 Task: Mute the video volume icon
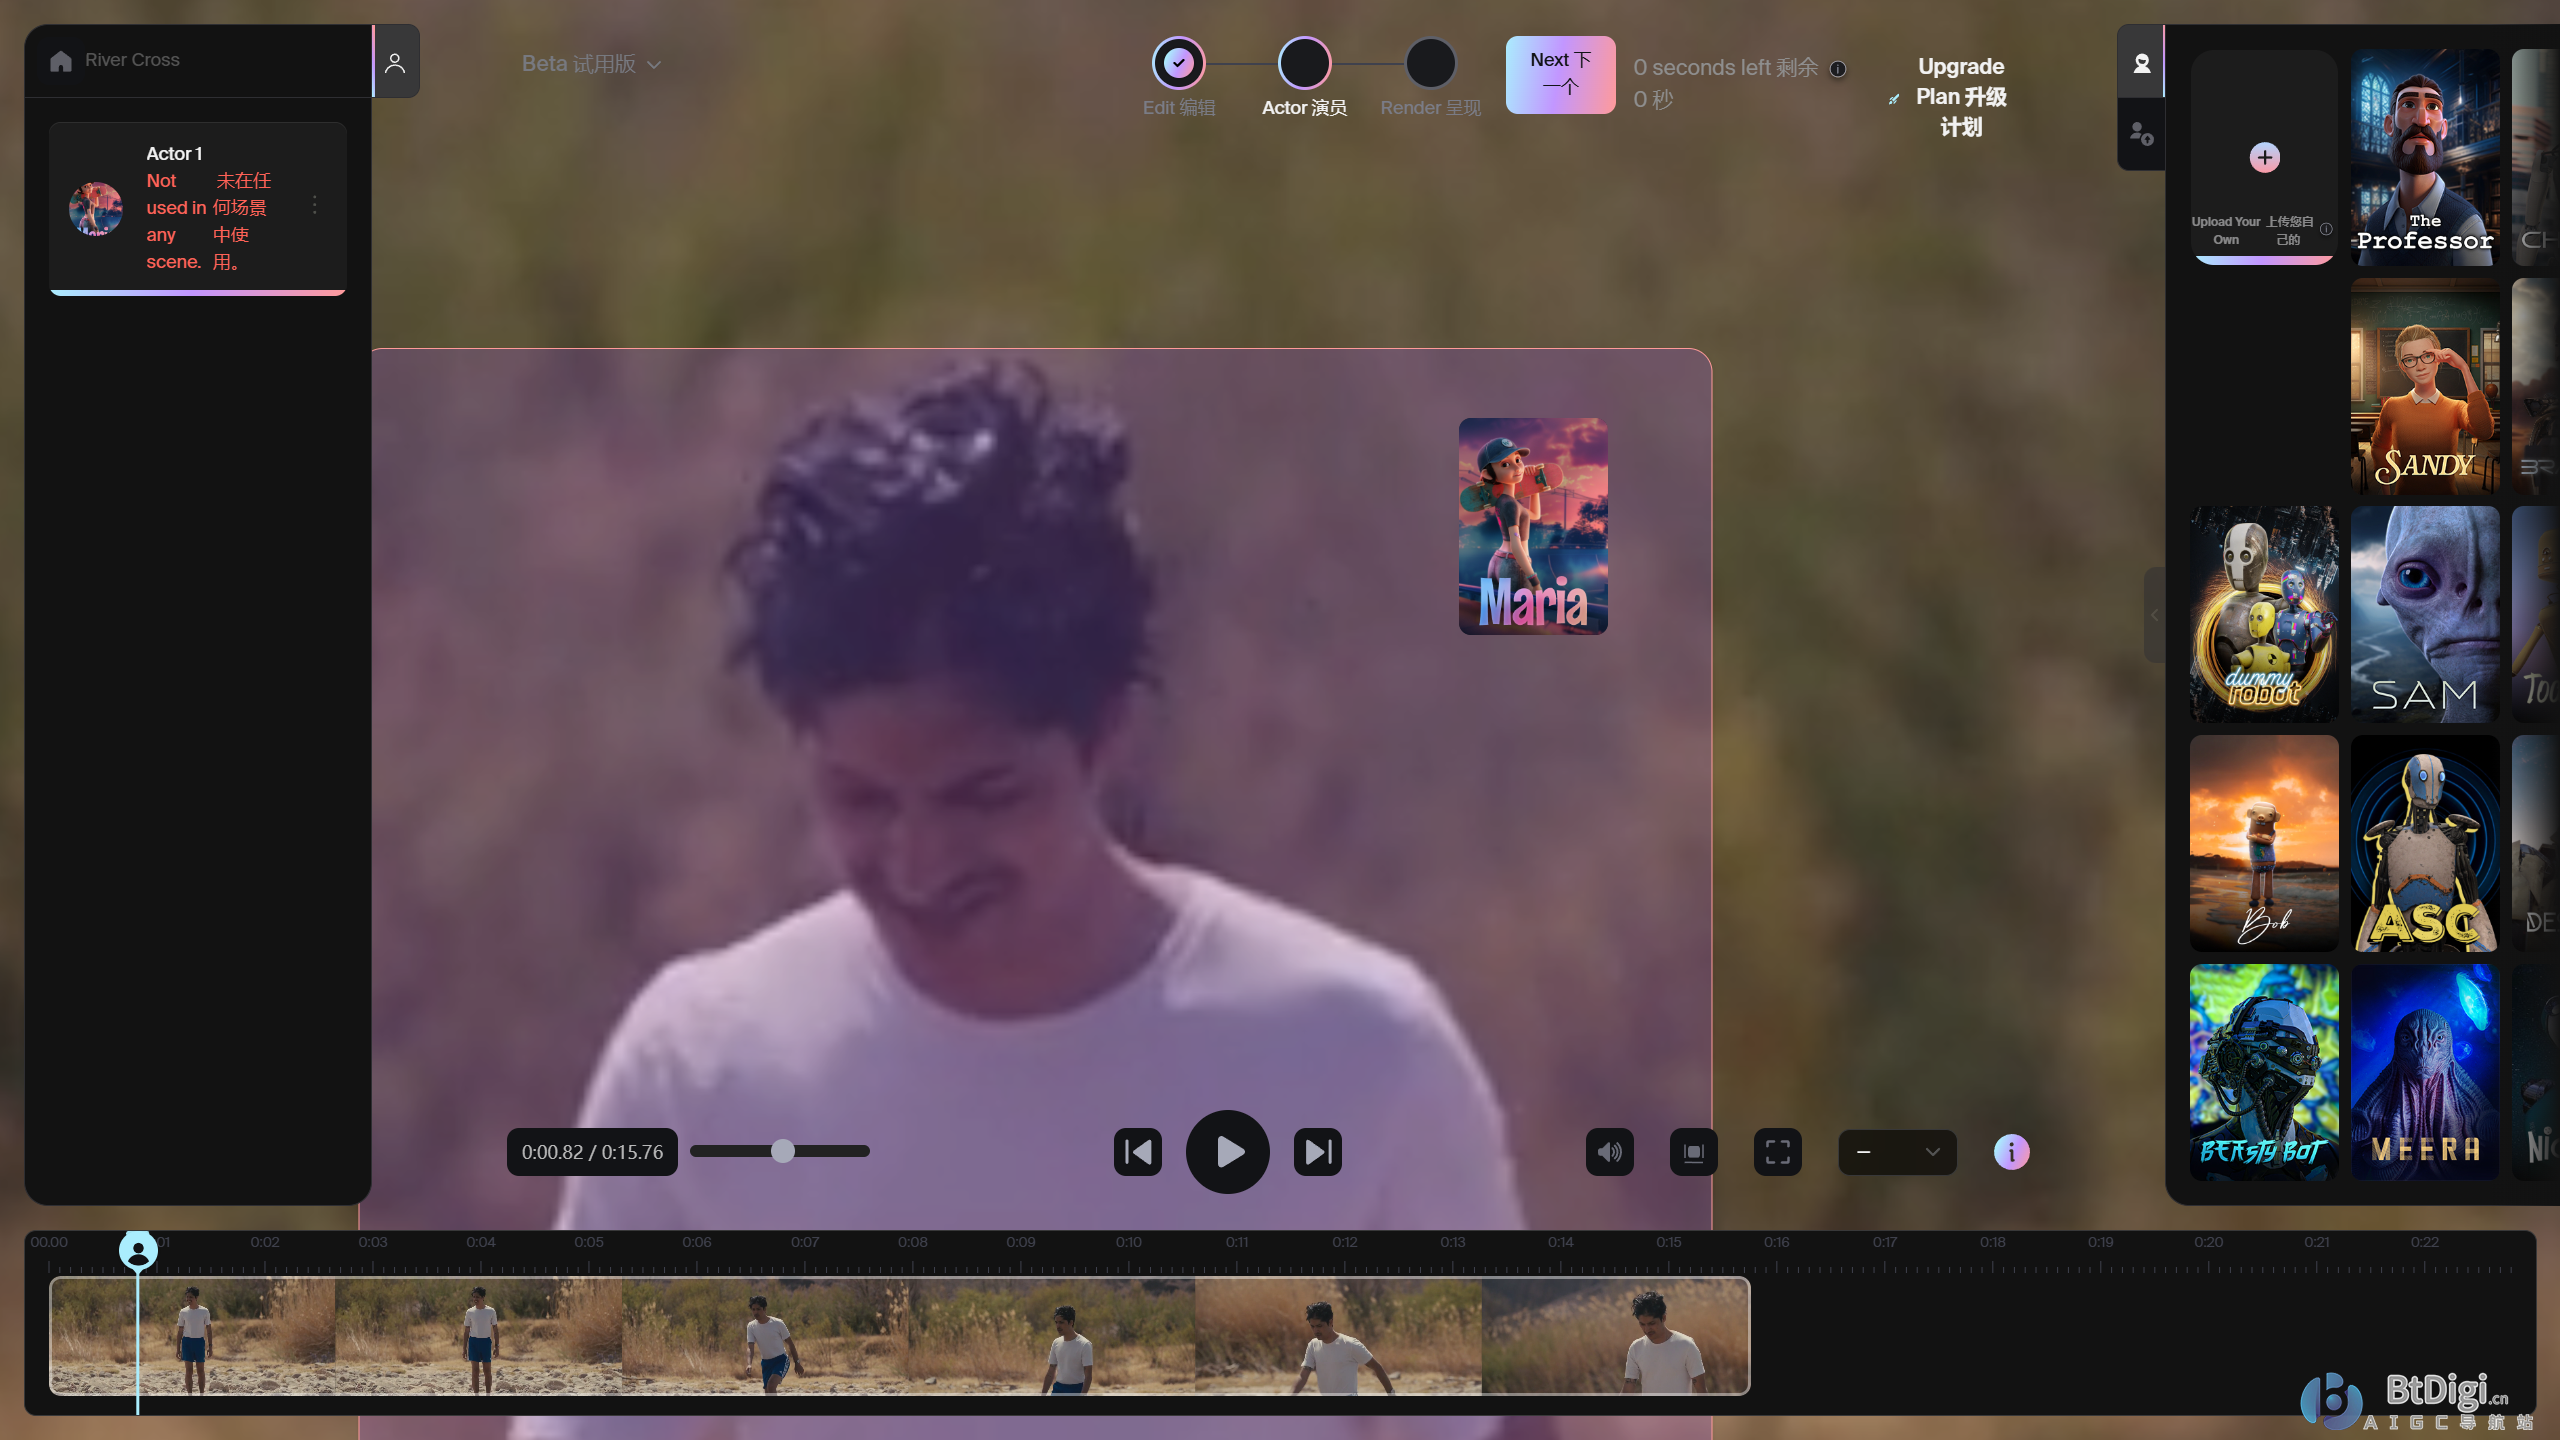[x=1609, y=1152]
